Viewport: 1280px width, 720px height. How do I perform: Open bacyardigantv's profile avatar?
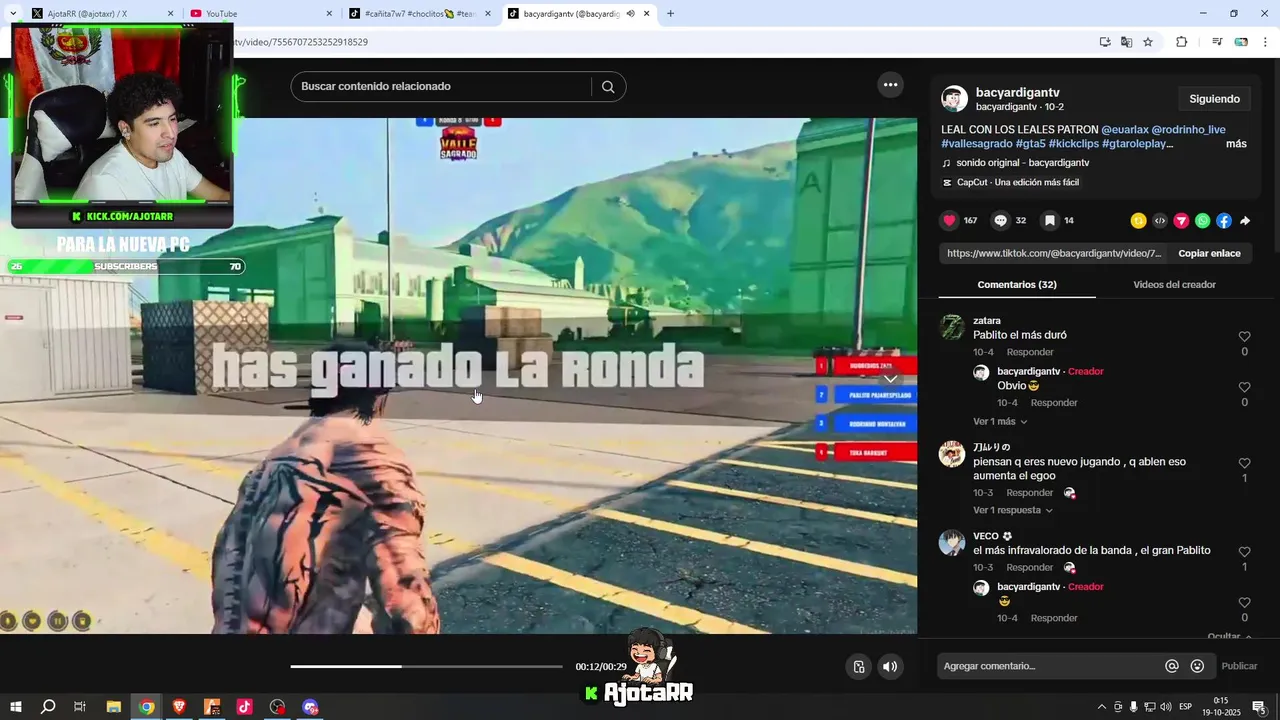click(954, 99)
